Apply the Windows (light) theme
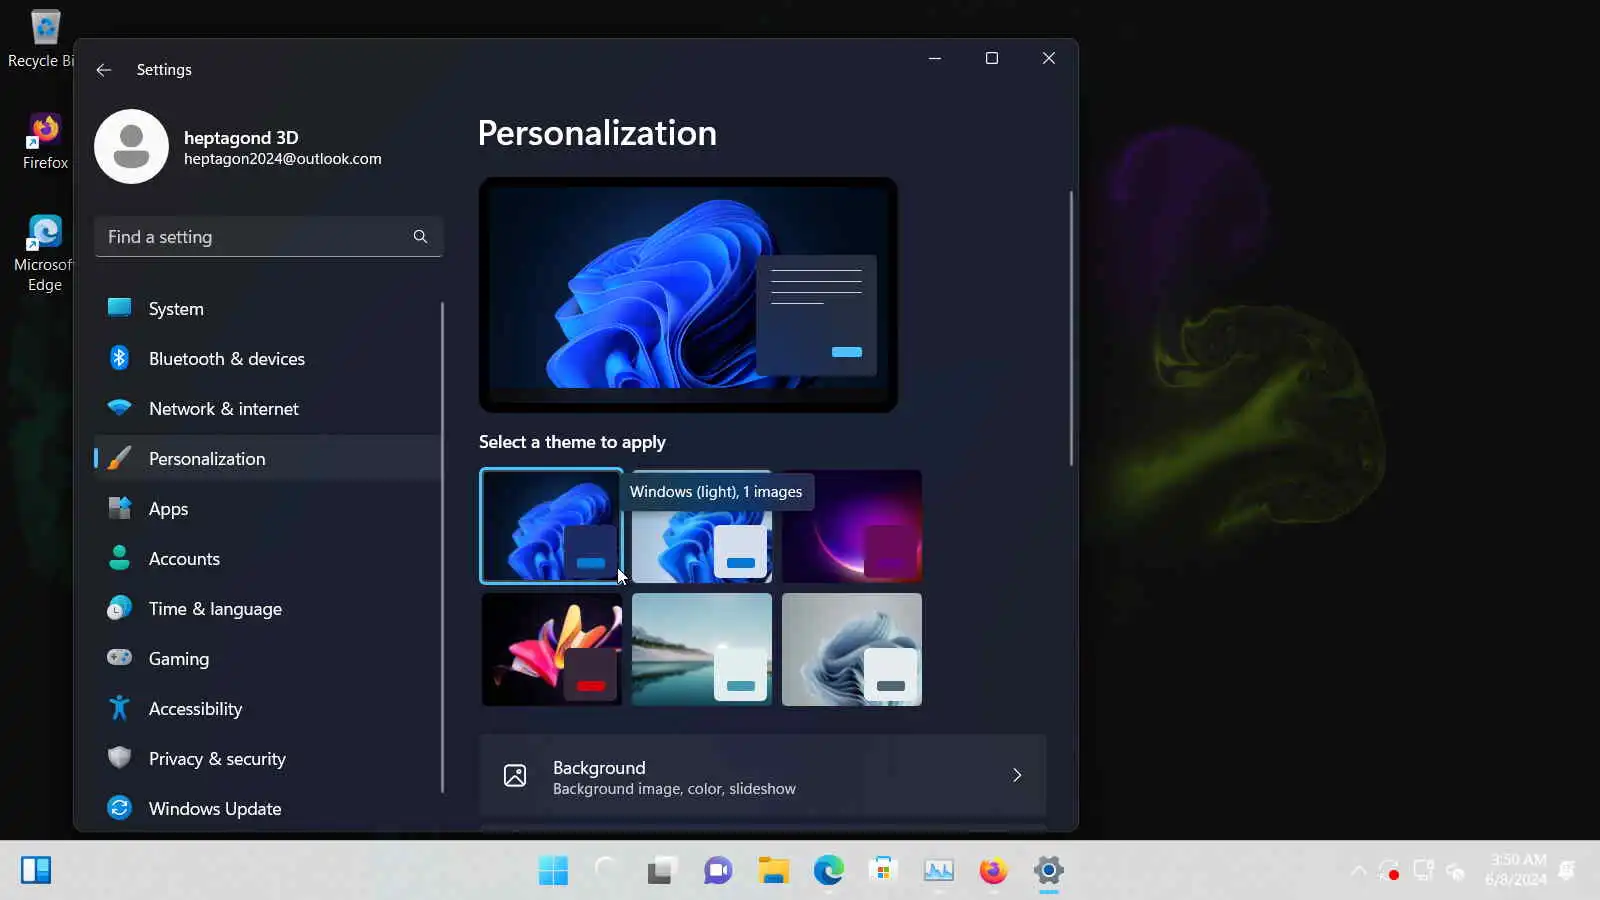1600x900 pixels. point(702,526)
